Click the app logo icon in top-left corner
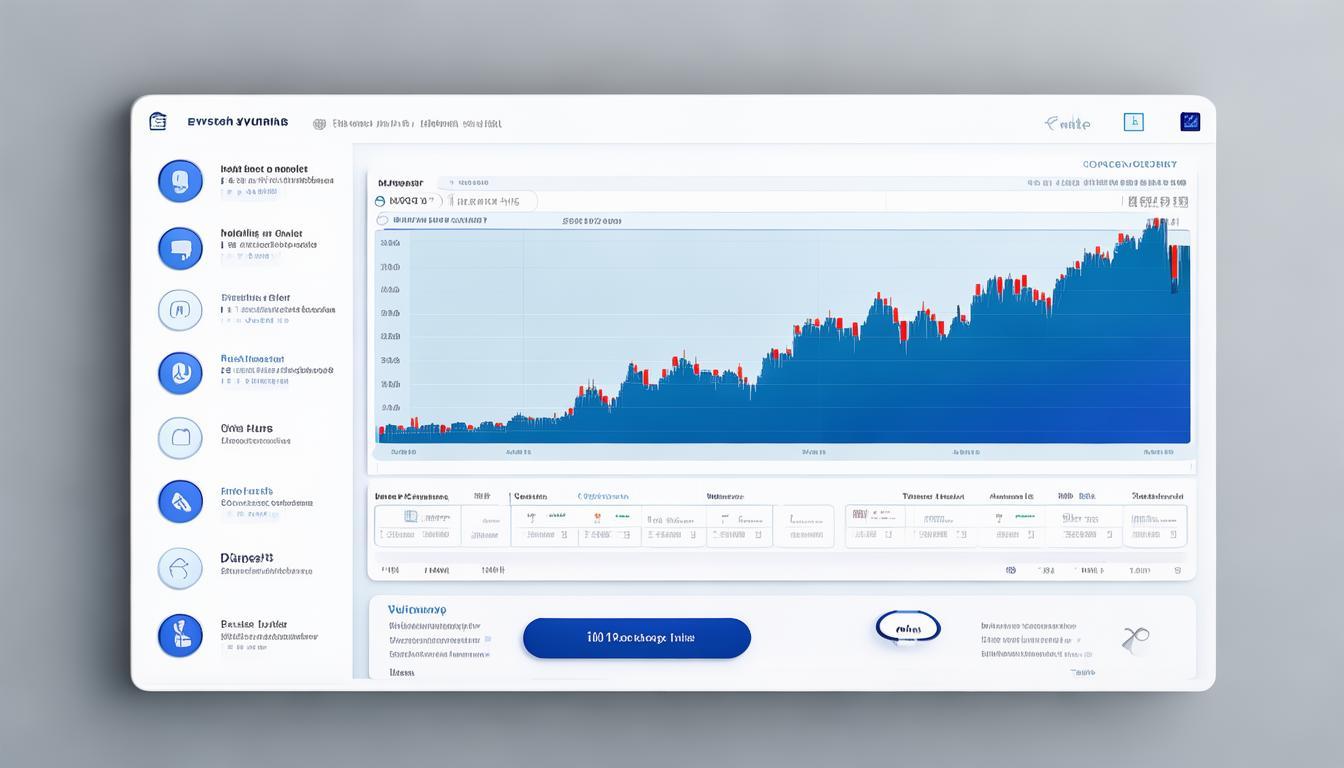1344x768 pixels. (x=157, y=122)
